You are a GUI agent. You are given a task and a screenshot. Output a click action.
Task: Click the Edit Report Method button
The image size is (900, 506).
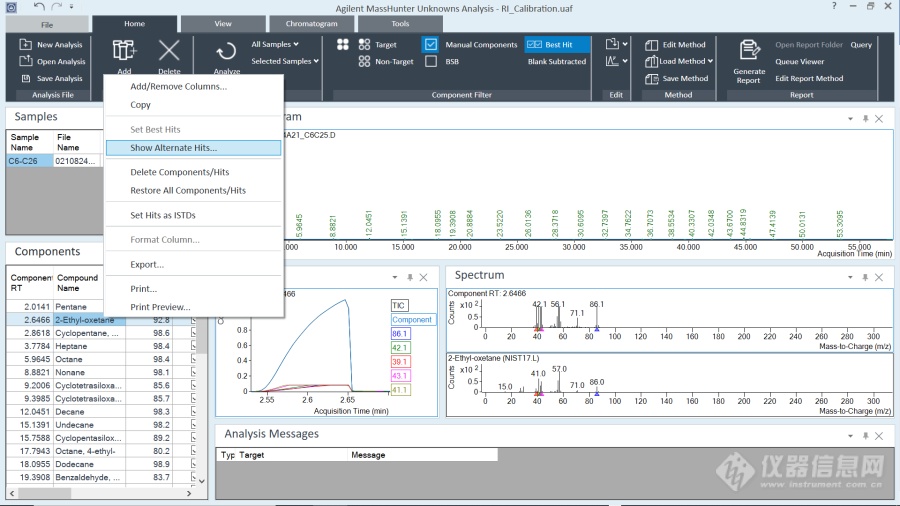pyautogui.click(x=809, y=78)
